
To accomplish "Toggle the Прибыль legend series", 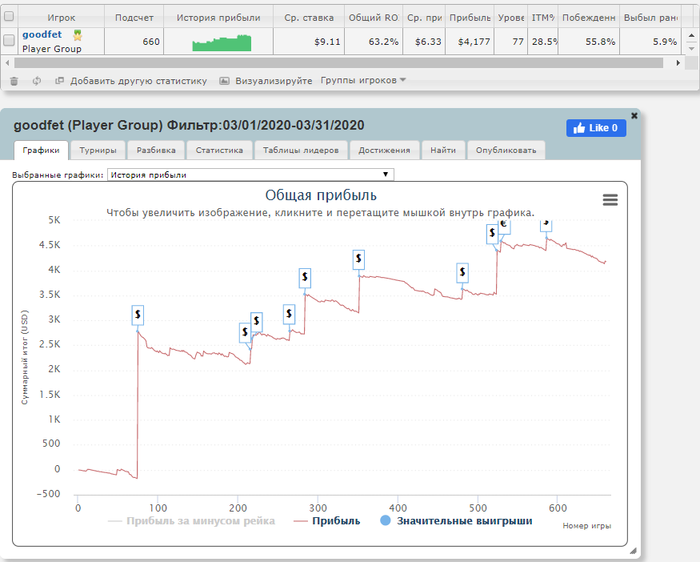I will point(327,521).
